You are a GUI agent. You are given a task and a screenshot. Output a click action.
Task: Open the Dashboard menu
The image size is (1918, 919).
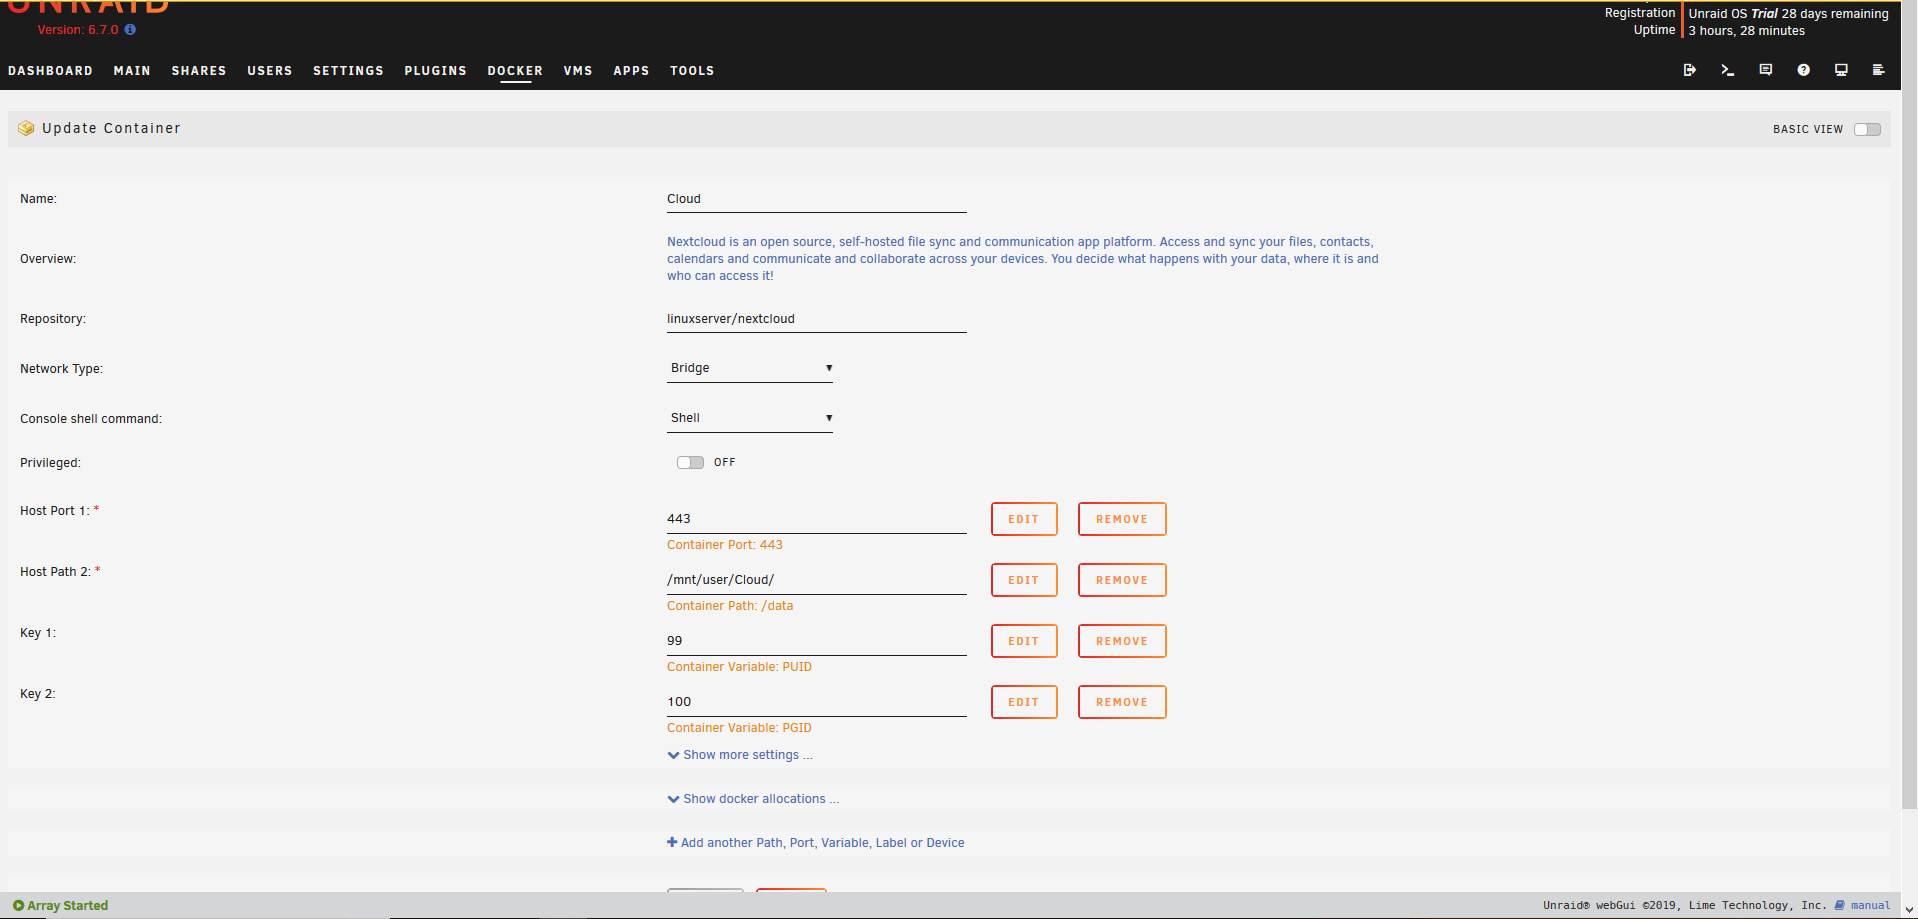click(x=50, y=71)
